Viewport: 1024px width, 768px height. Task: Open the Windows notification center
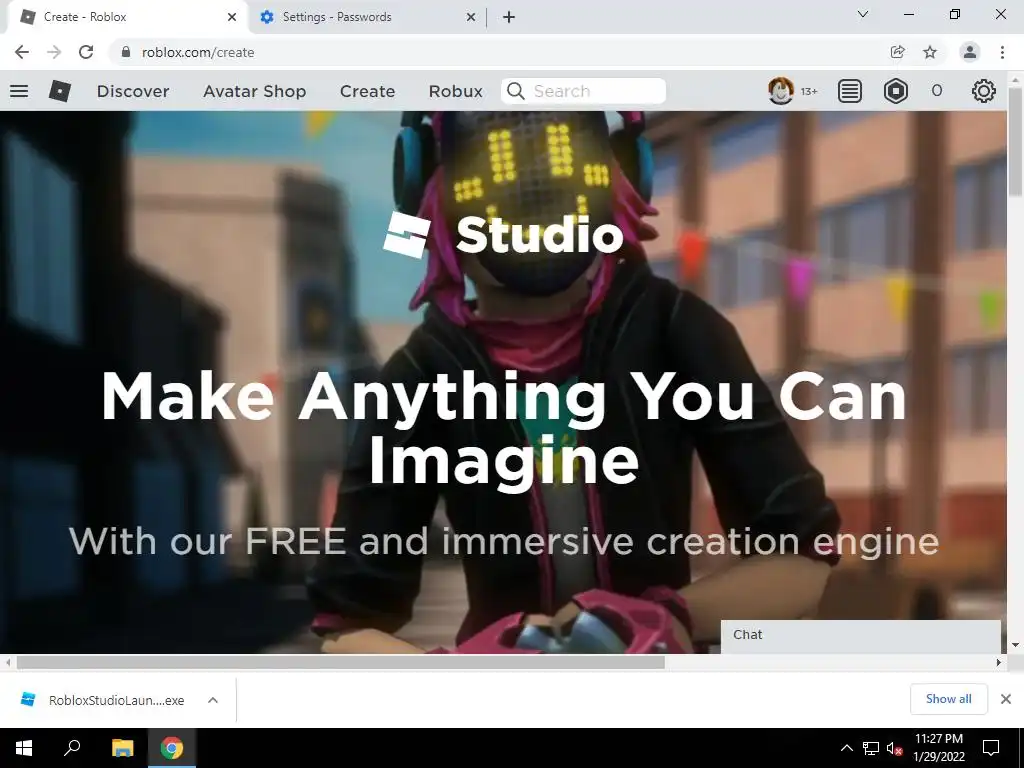(991, 748)
